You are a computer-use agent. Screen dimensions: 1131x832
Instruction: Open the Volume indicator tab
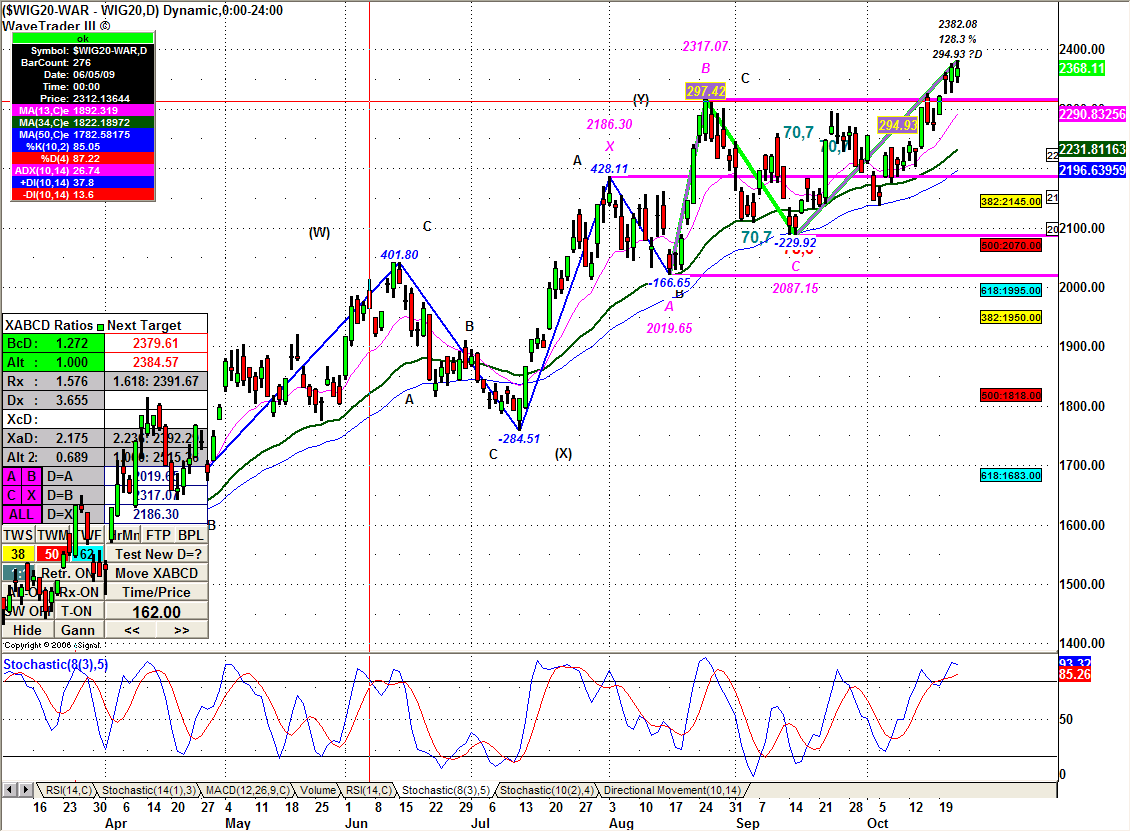point(317,790)
